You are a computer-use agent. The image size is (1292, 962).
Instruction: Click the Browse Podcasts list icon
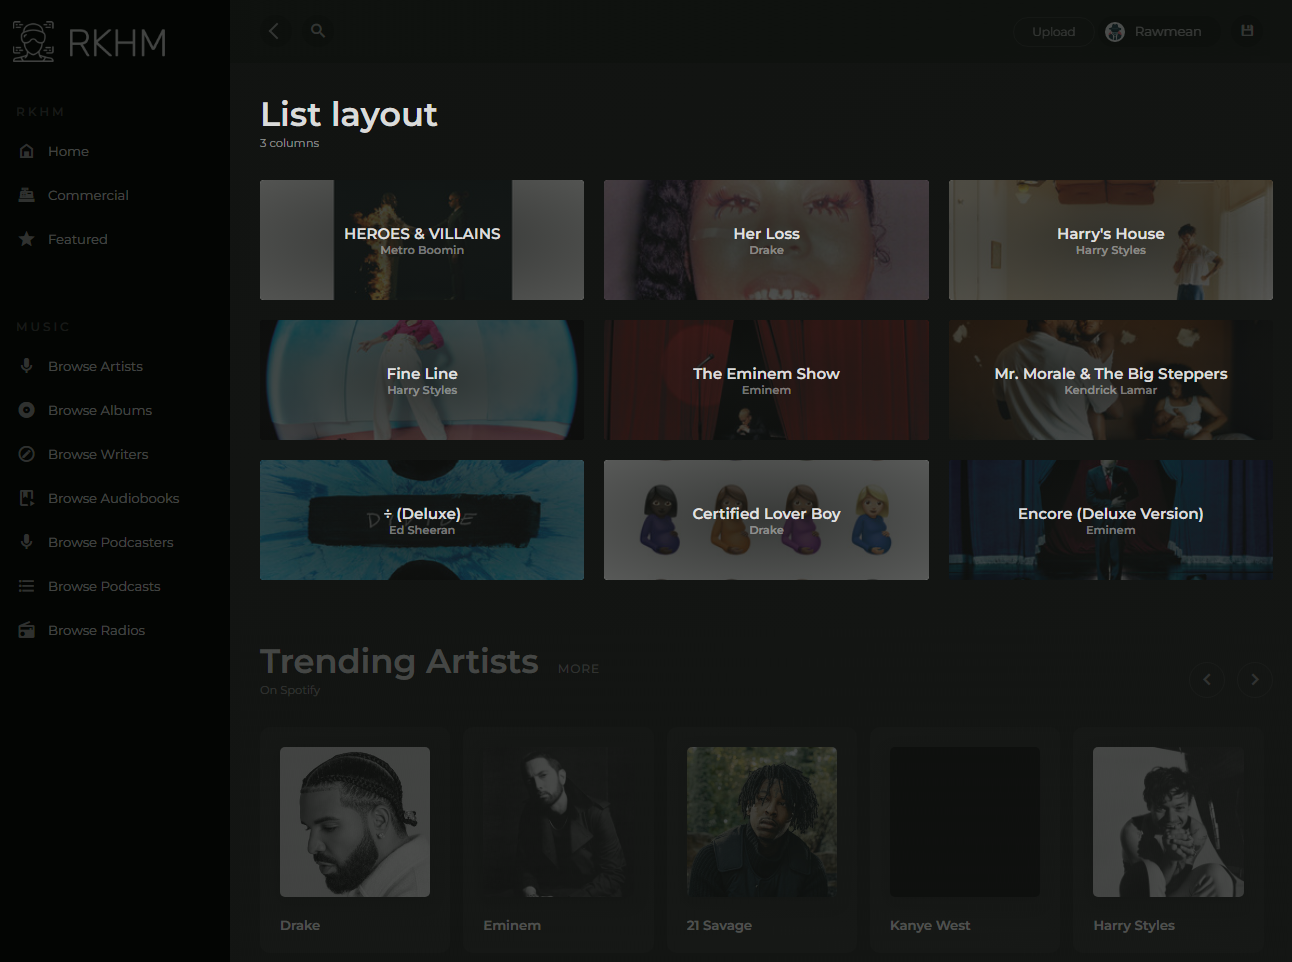point(27,586)
